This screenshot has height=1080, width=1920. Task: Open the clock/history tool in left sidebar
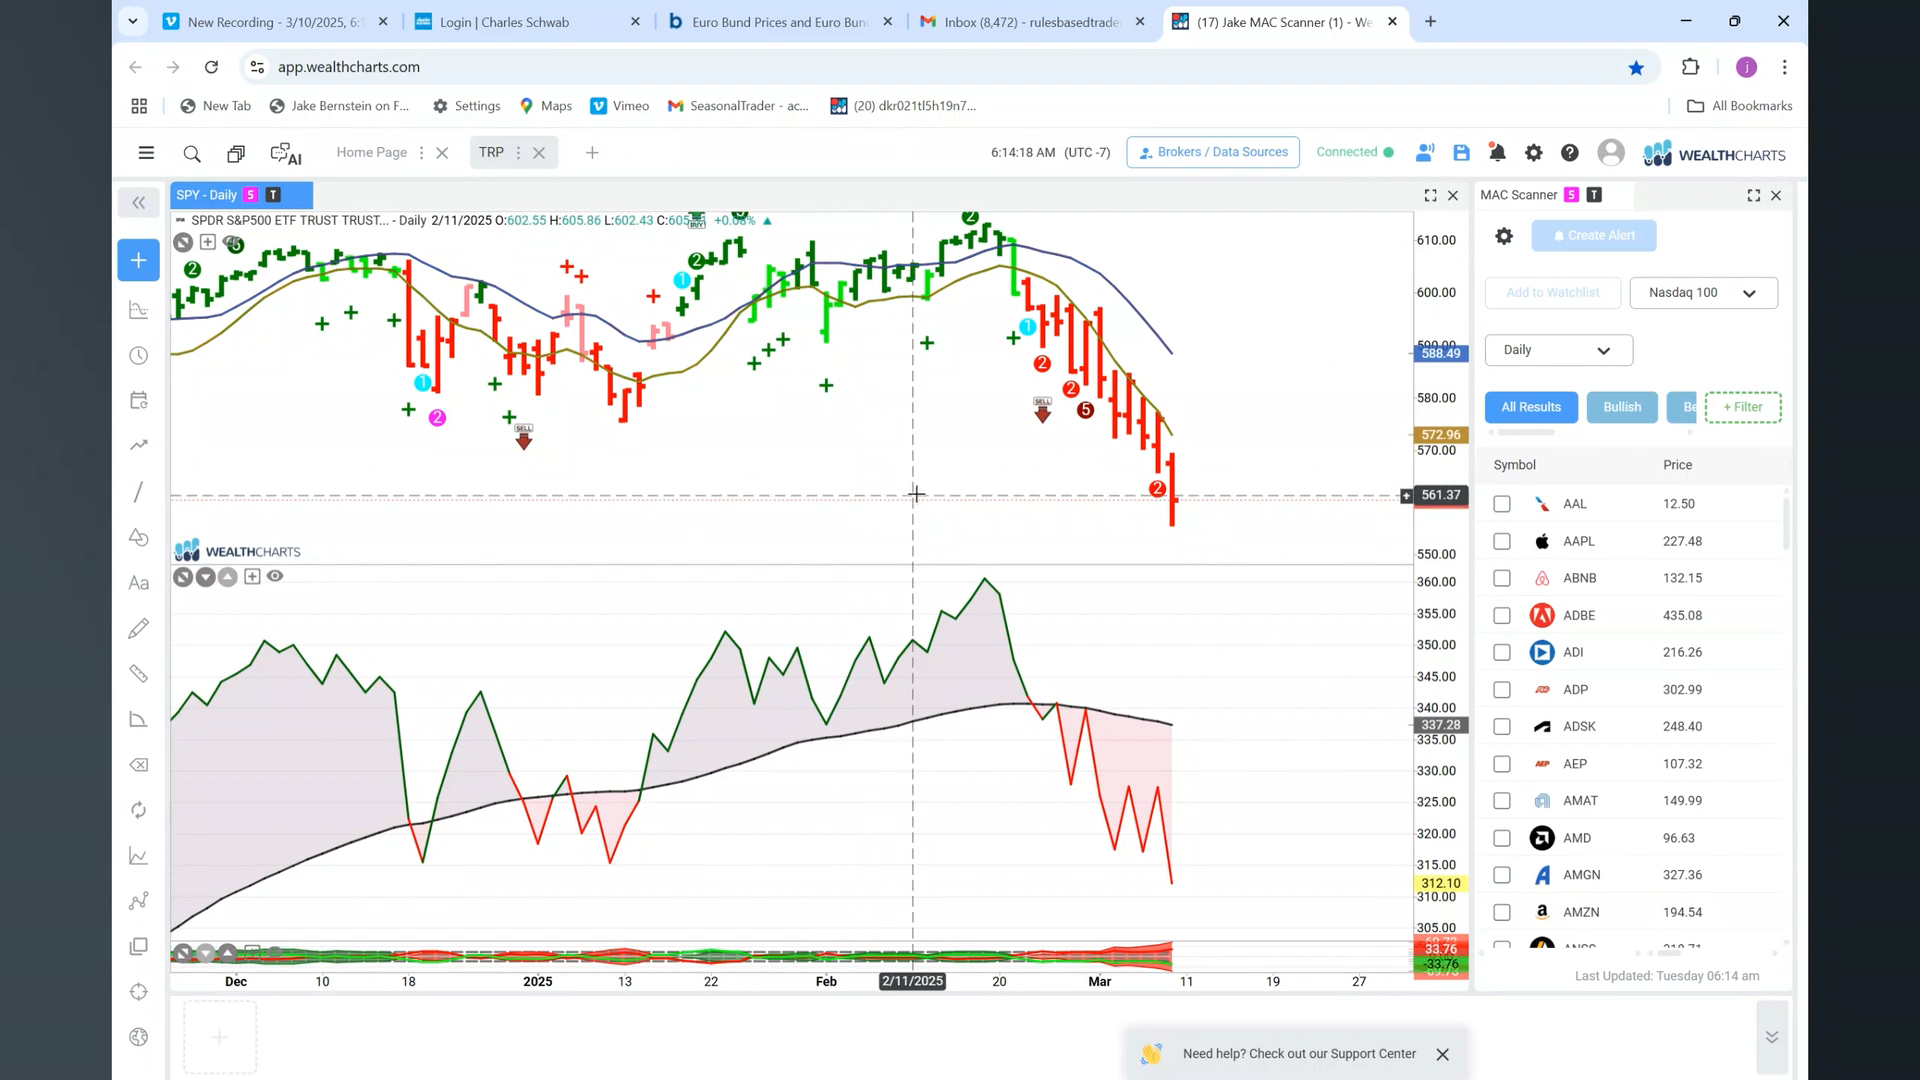(x=139, y=356)
